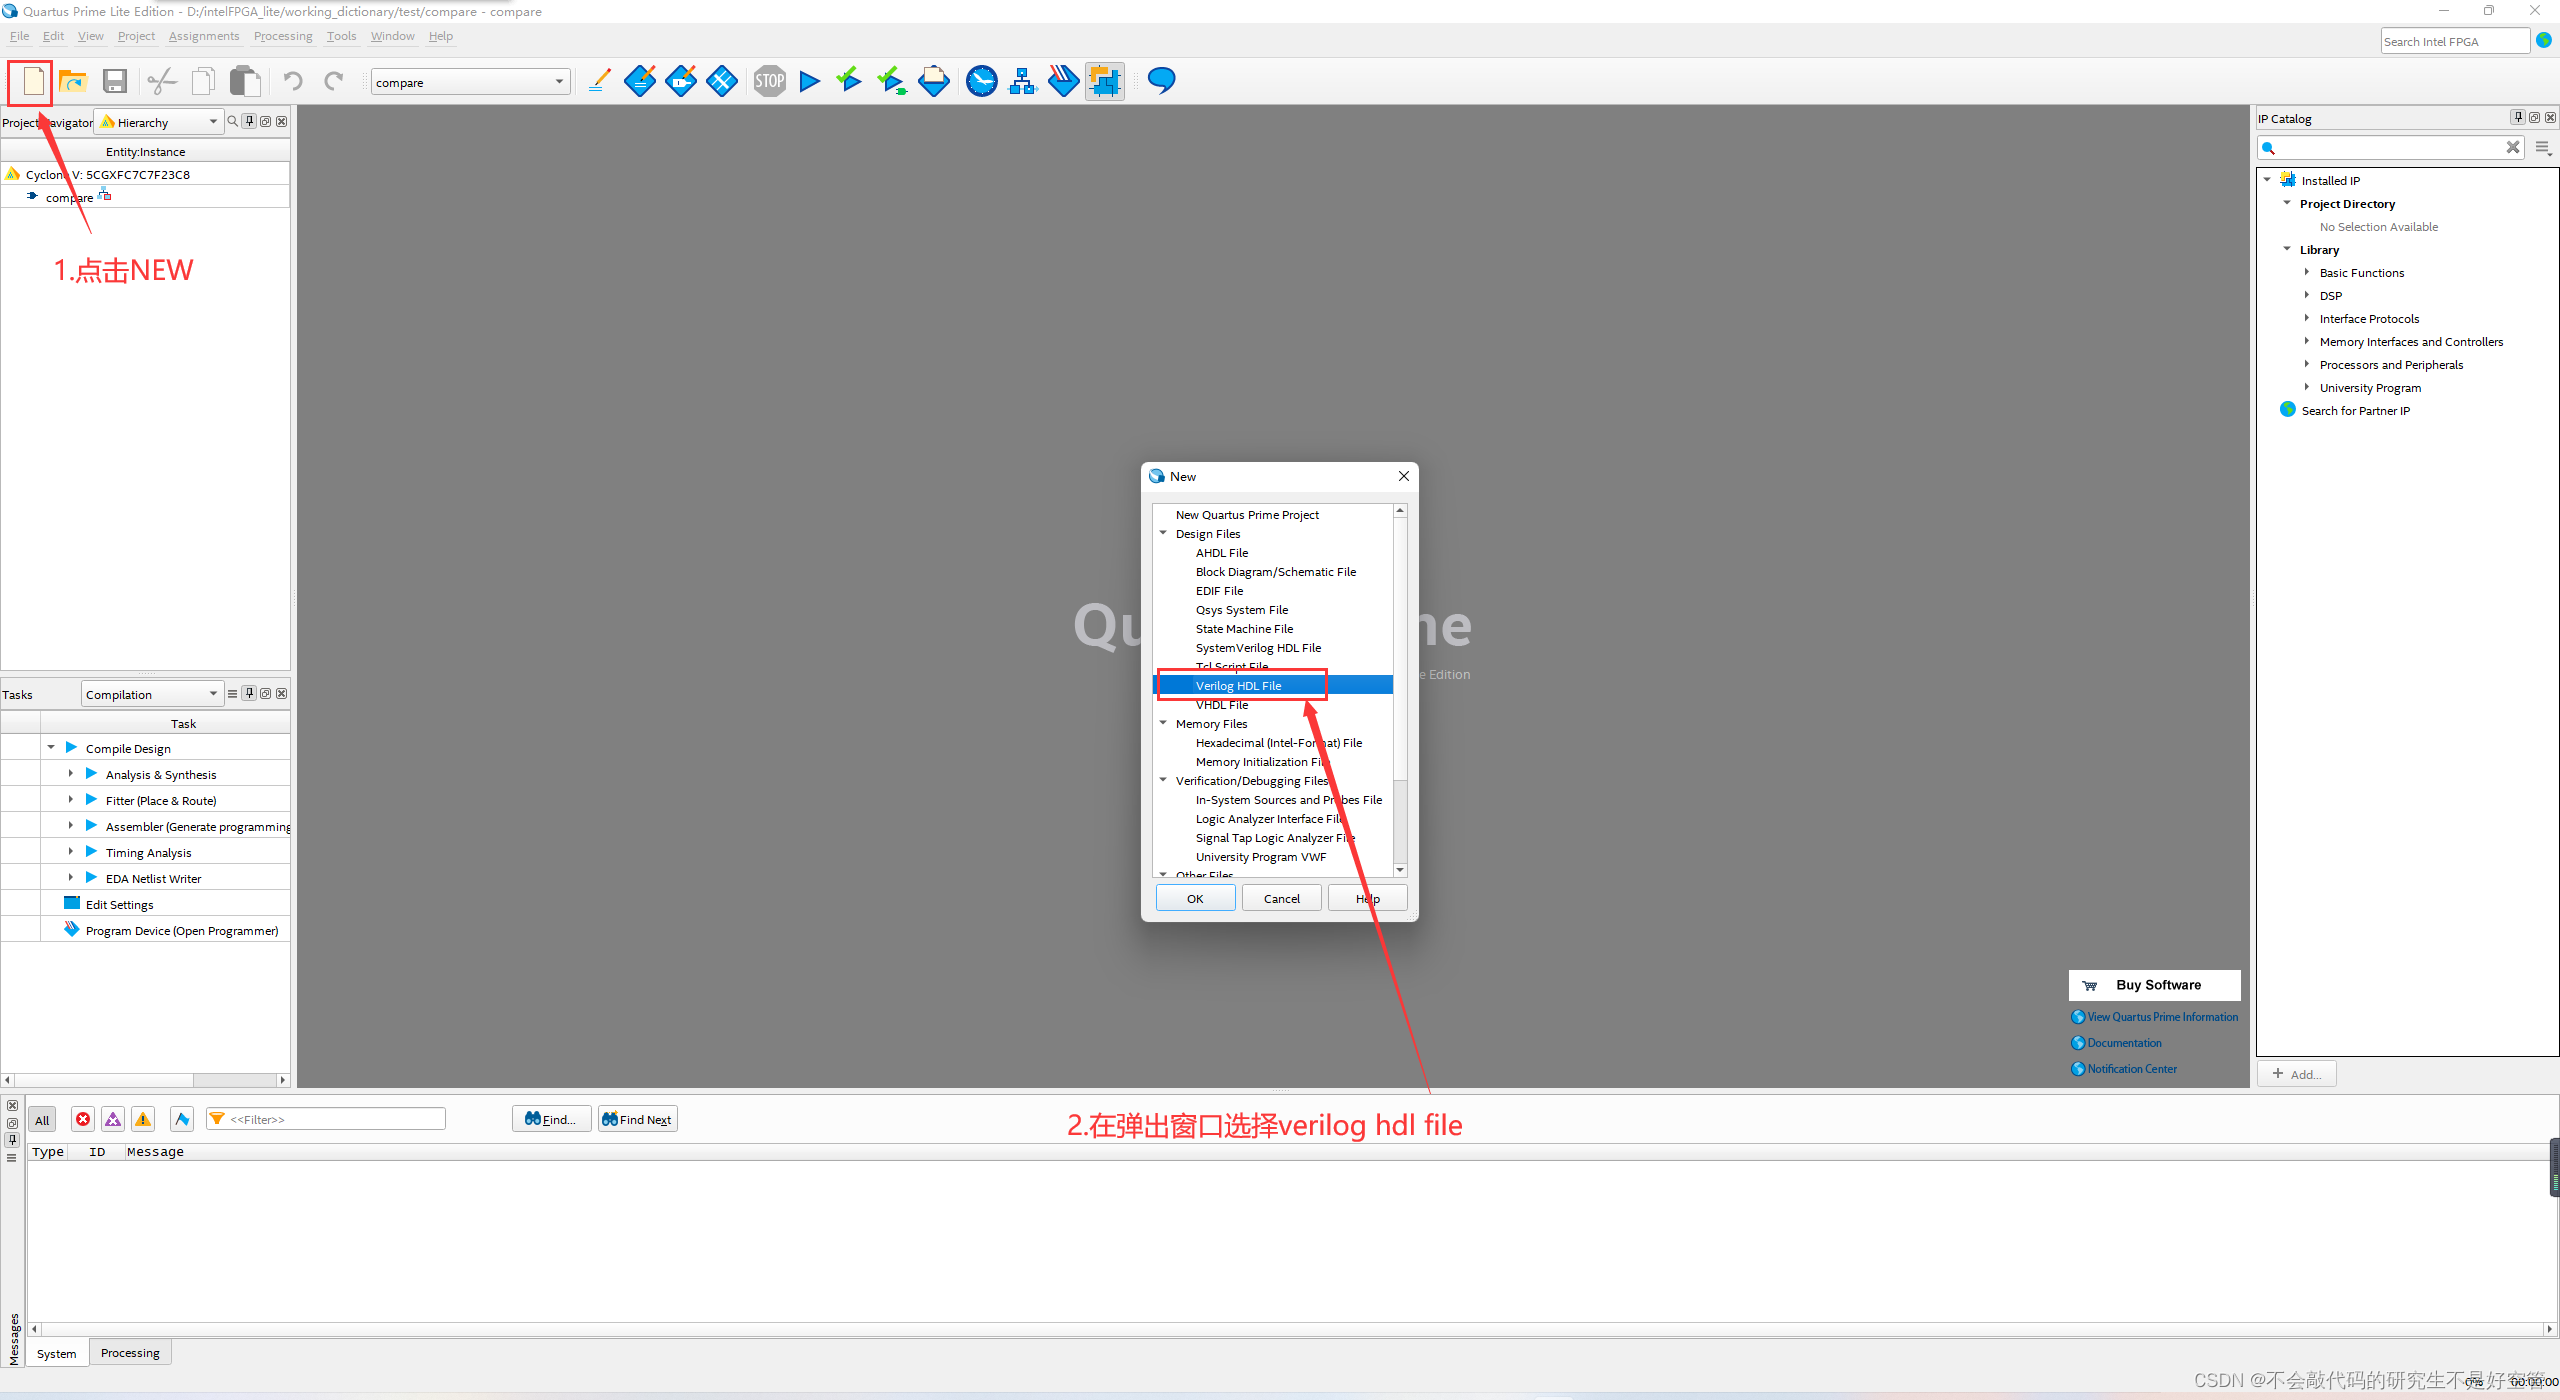Toggle critical warning messages filter
The image size is (2560, 1400).
click(x=113, y=1119)
